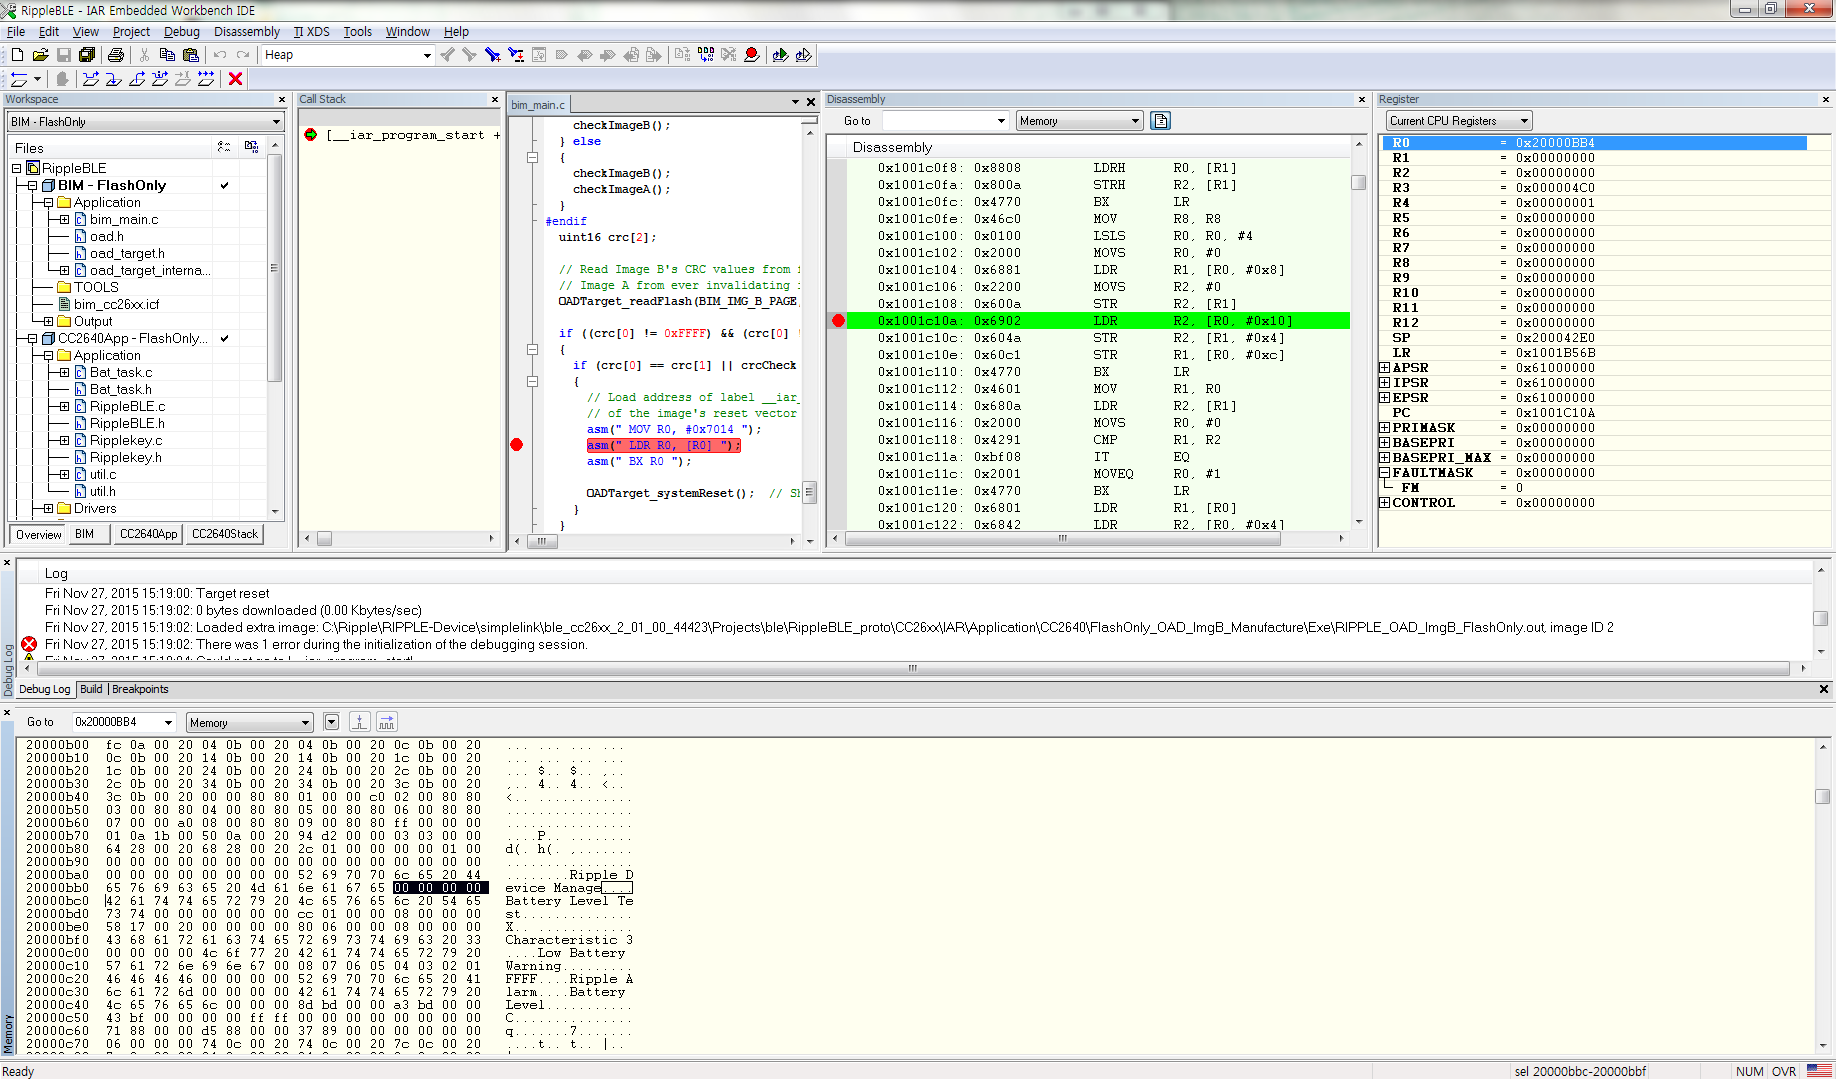The width and height of the screenshot is (1836, 1080).
Task: Click the Open file toolbar icon
Action: pyautogui.click(x=40, y=55)
